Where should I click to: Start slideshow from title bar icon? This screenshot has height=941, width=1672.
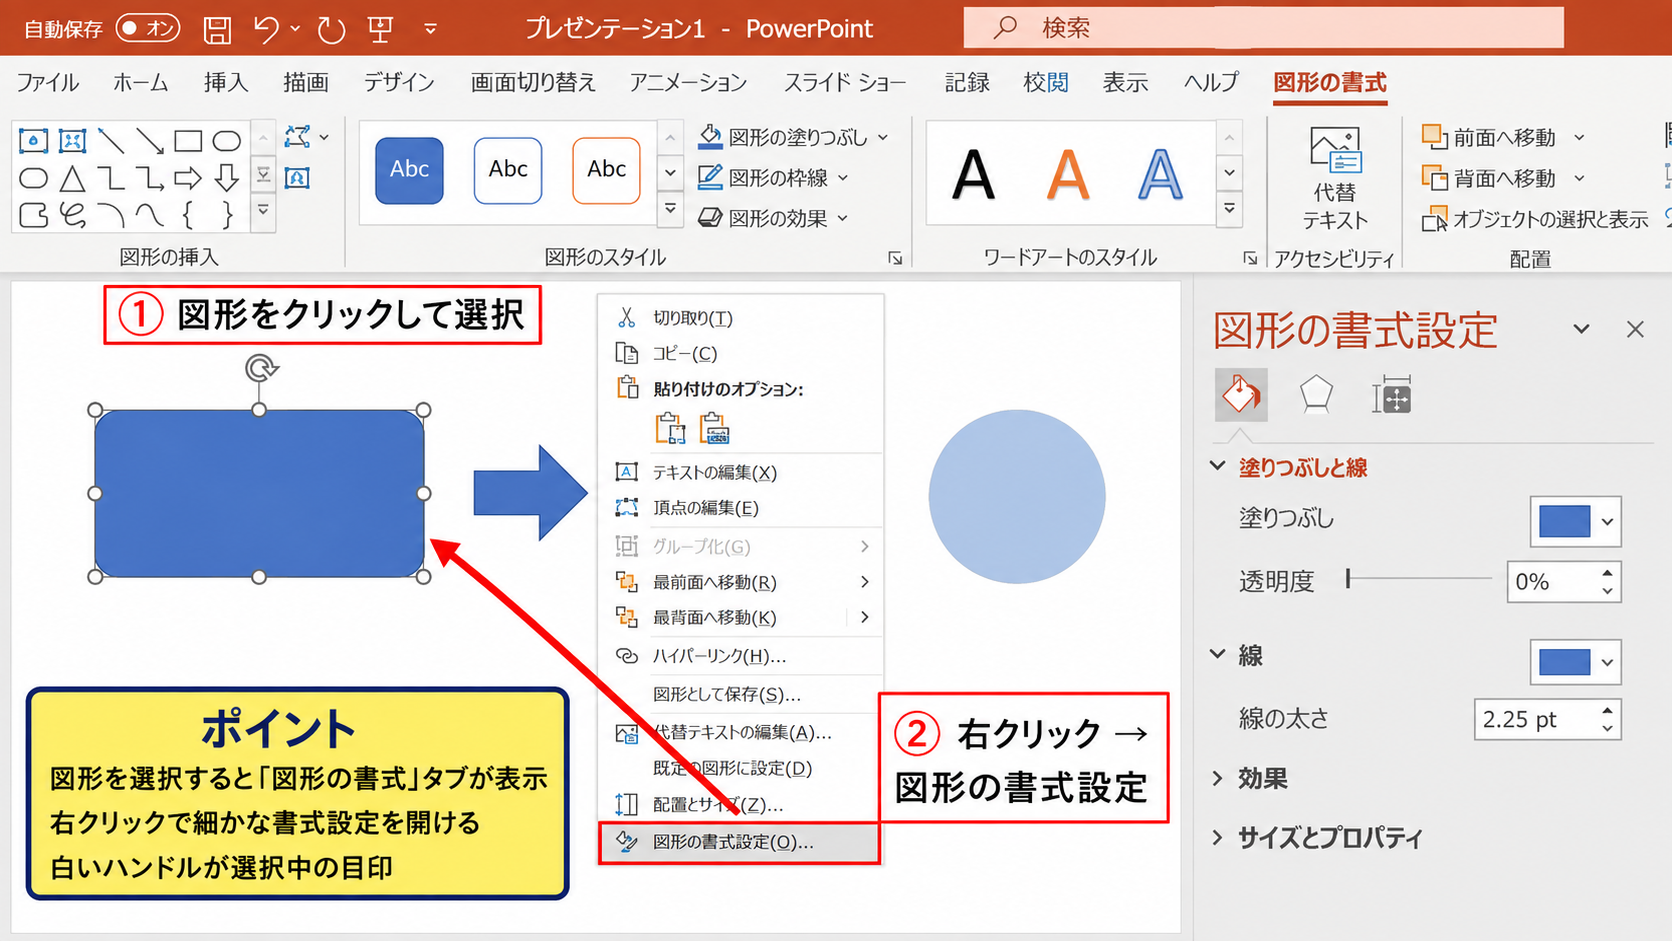(380, 29)
